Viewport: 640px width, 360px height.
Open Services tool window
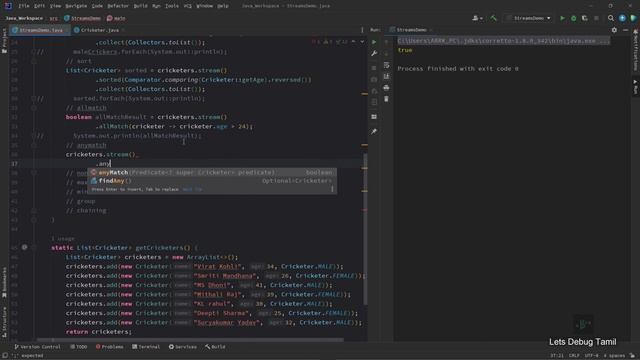(x=182, y=347)
